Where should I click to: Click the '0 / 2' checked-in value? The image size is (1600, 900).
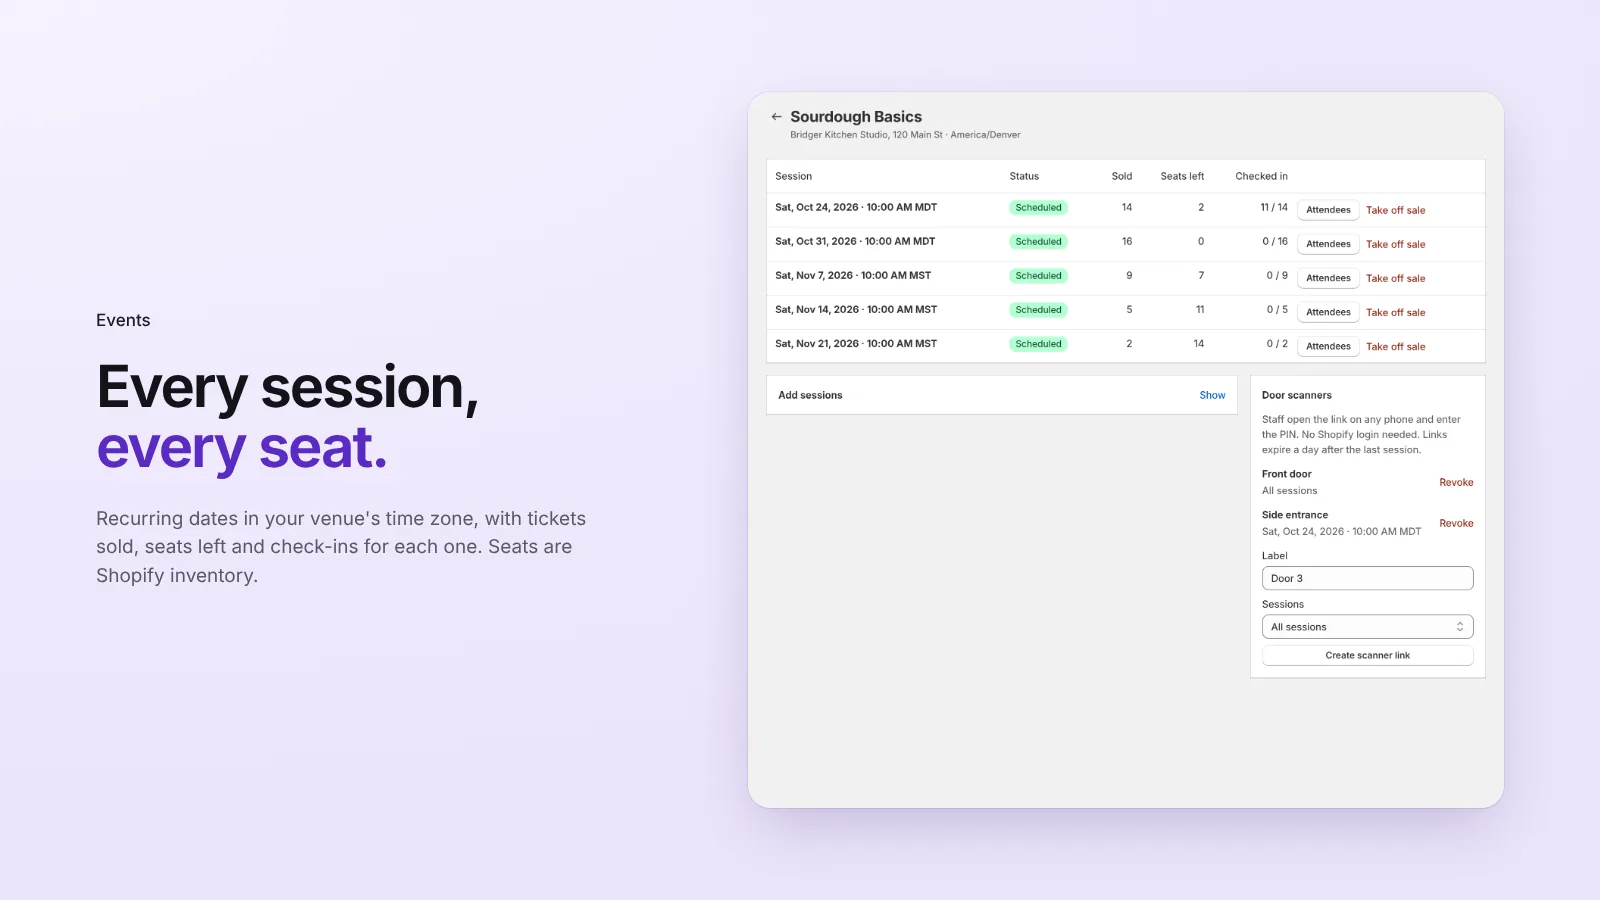(1277, 343)
